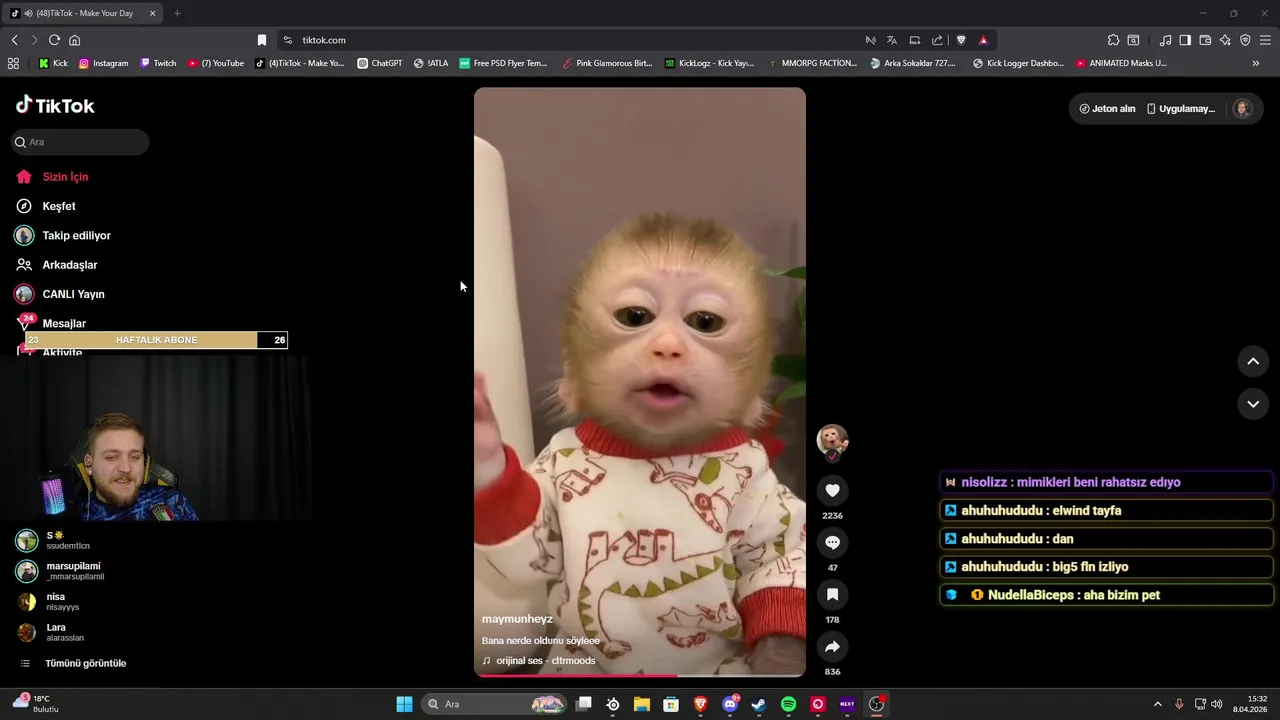Expand following list with Tümünü görüntüle
Image resolution: width=1280 pixels, height=720 pixels.
85,663
